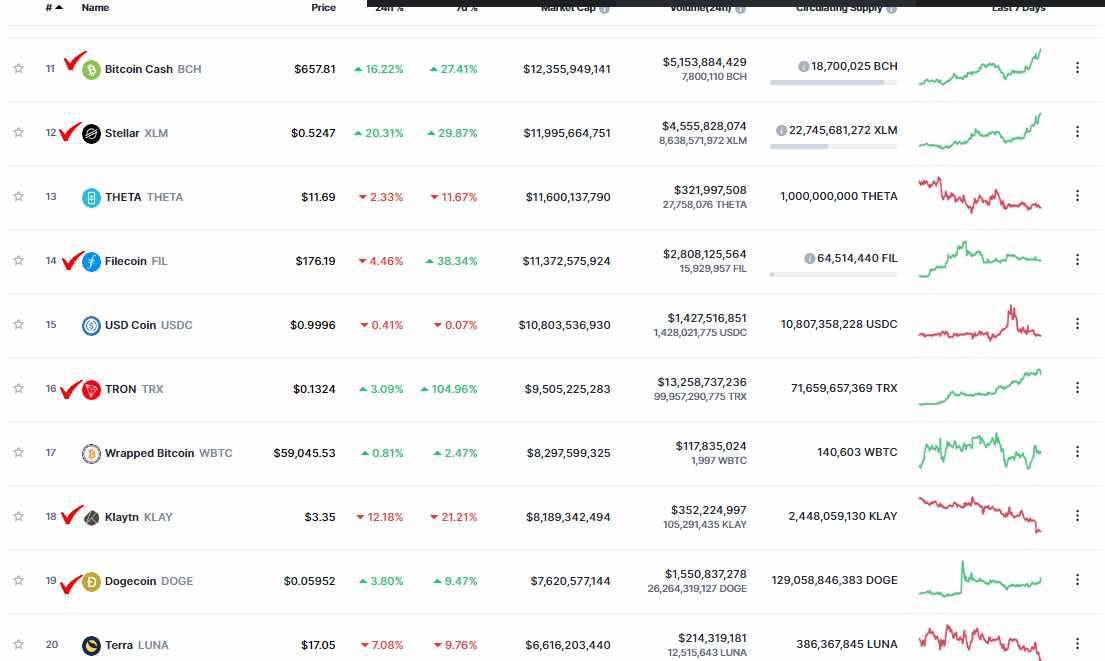Click the Wrapped Bitcoin logo icon

tap(91, 453)
